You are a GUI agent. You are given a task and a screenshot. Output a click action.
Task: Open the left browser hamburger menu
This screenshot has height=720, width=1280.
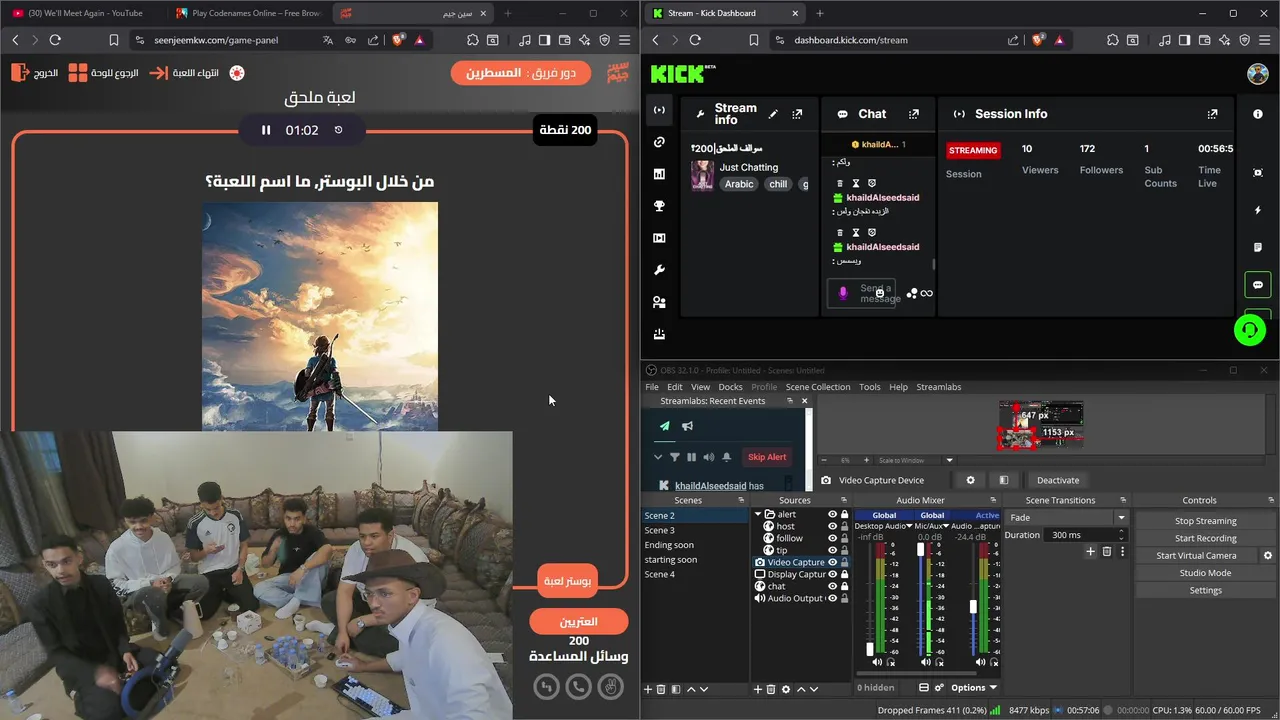625,40
